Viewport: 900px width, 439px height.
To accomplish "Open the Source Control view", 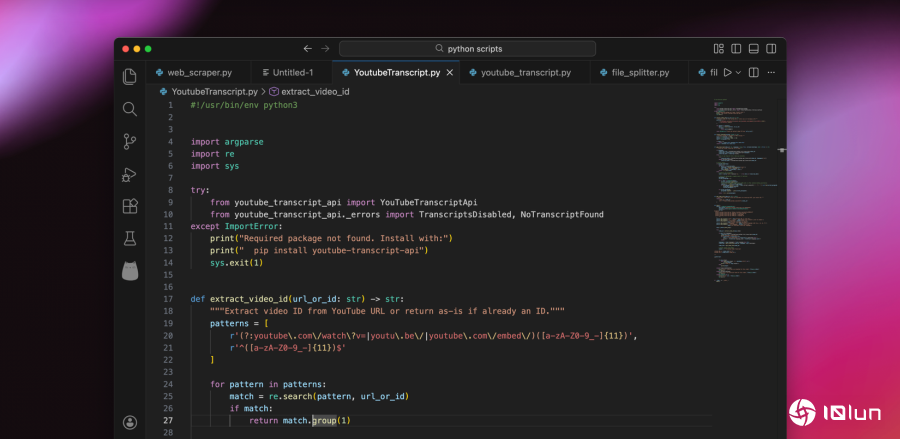I will click(129, 141).
